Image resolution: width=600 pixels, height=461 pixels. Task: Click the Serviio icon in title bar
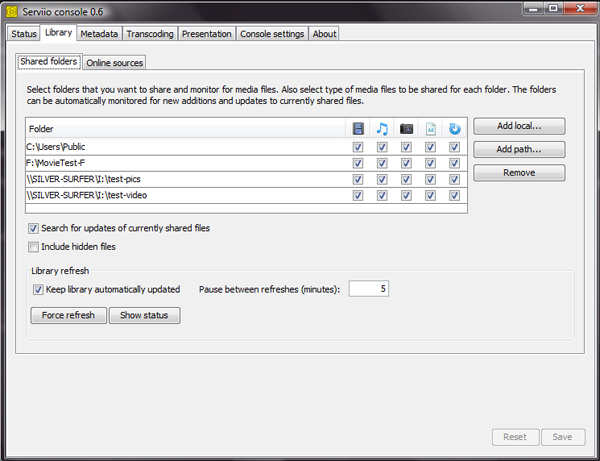pos(12,11)
